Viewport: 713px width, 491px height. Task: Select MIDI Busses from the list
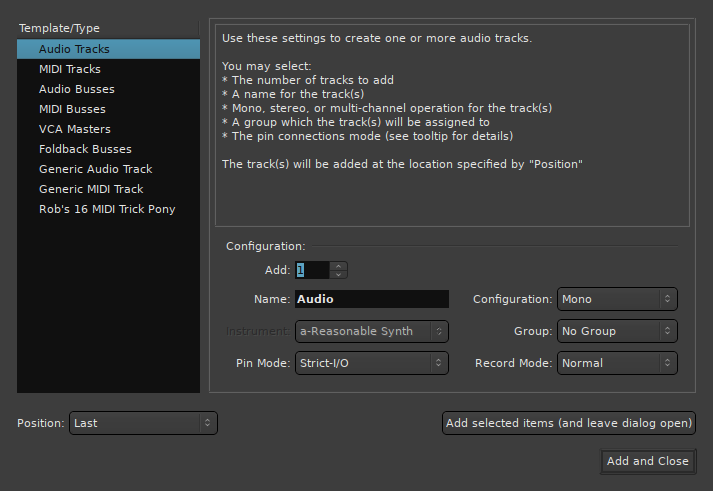[72, 109]
